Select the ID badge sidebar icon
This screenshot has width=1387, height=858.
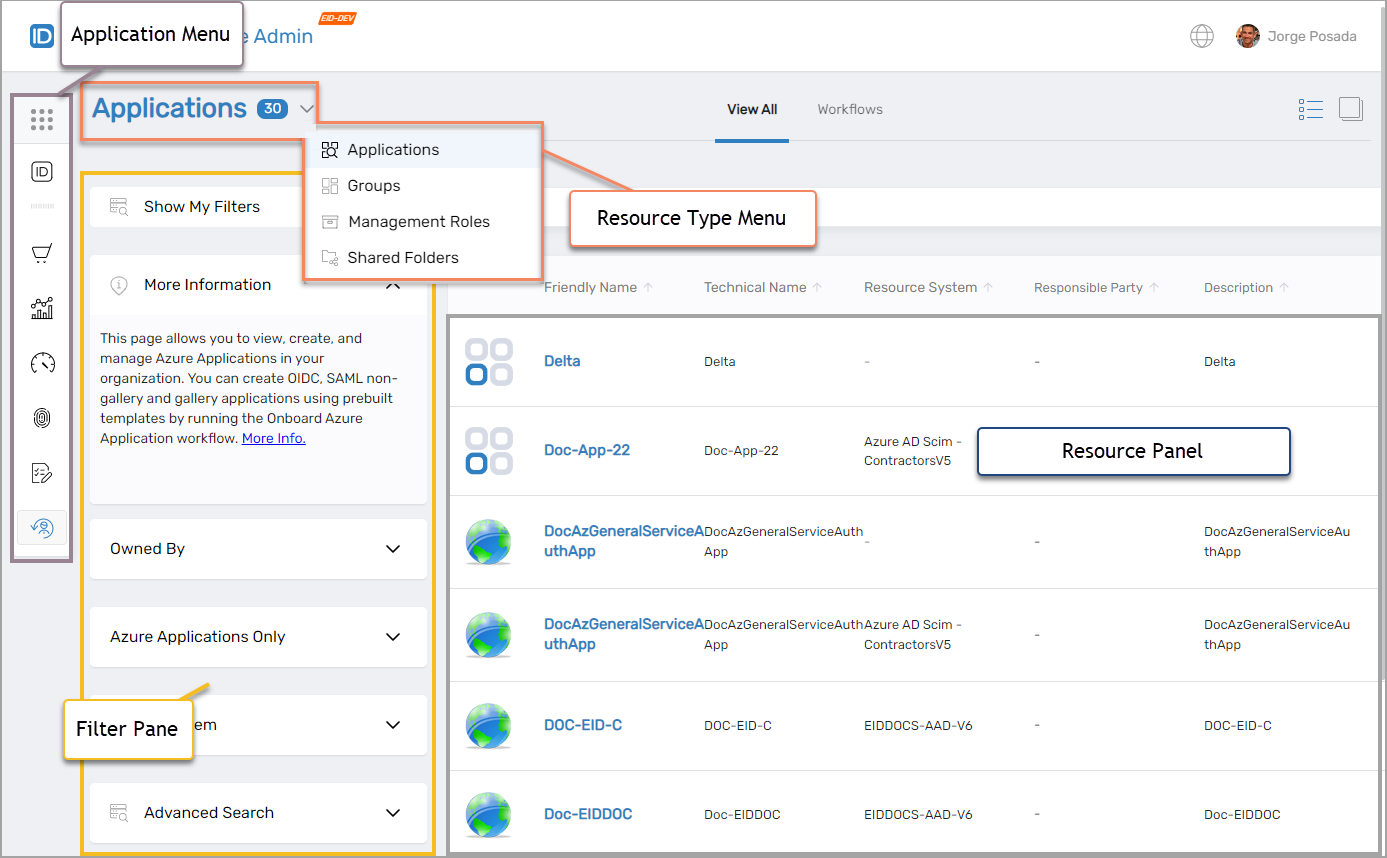41,171
